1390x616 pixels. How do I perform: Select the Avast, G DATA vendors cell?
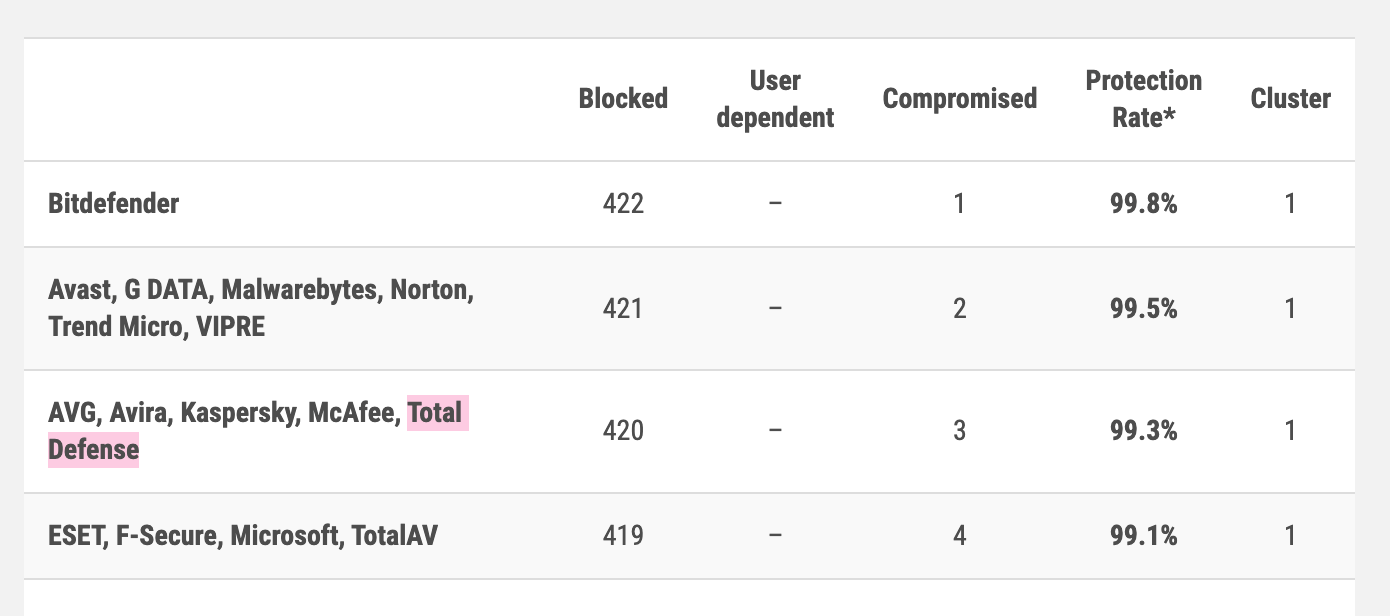(x=261, y=308)
